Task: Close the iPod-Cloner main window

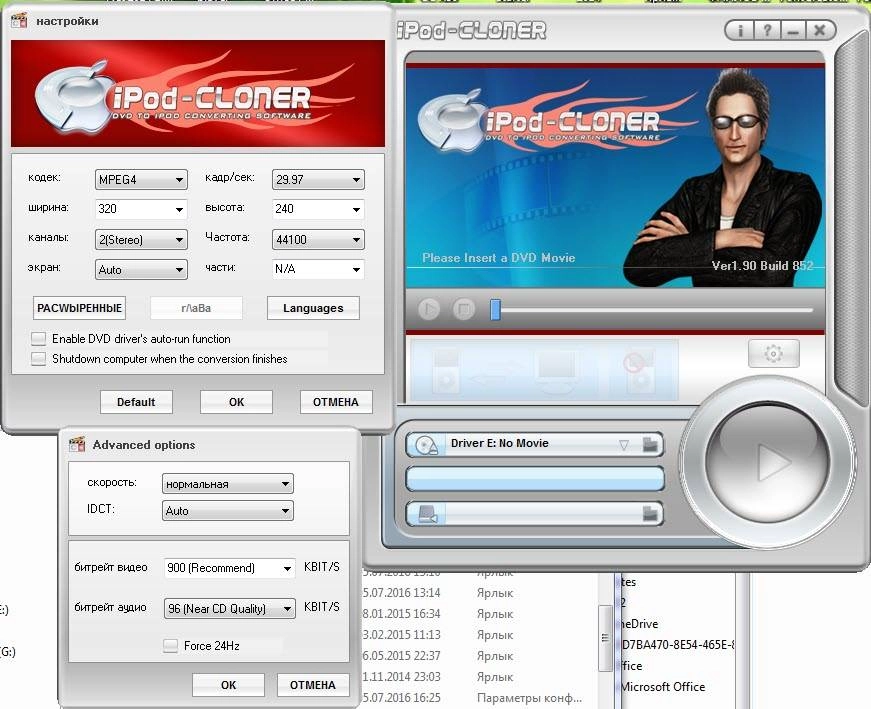Action: 820,31
